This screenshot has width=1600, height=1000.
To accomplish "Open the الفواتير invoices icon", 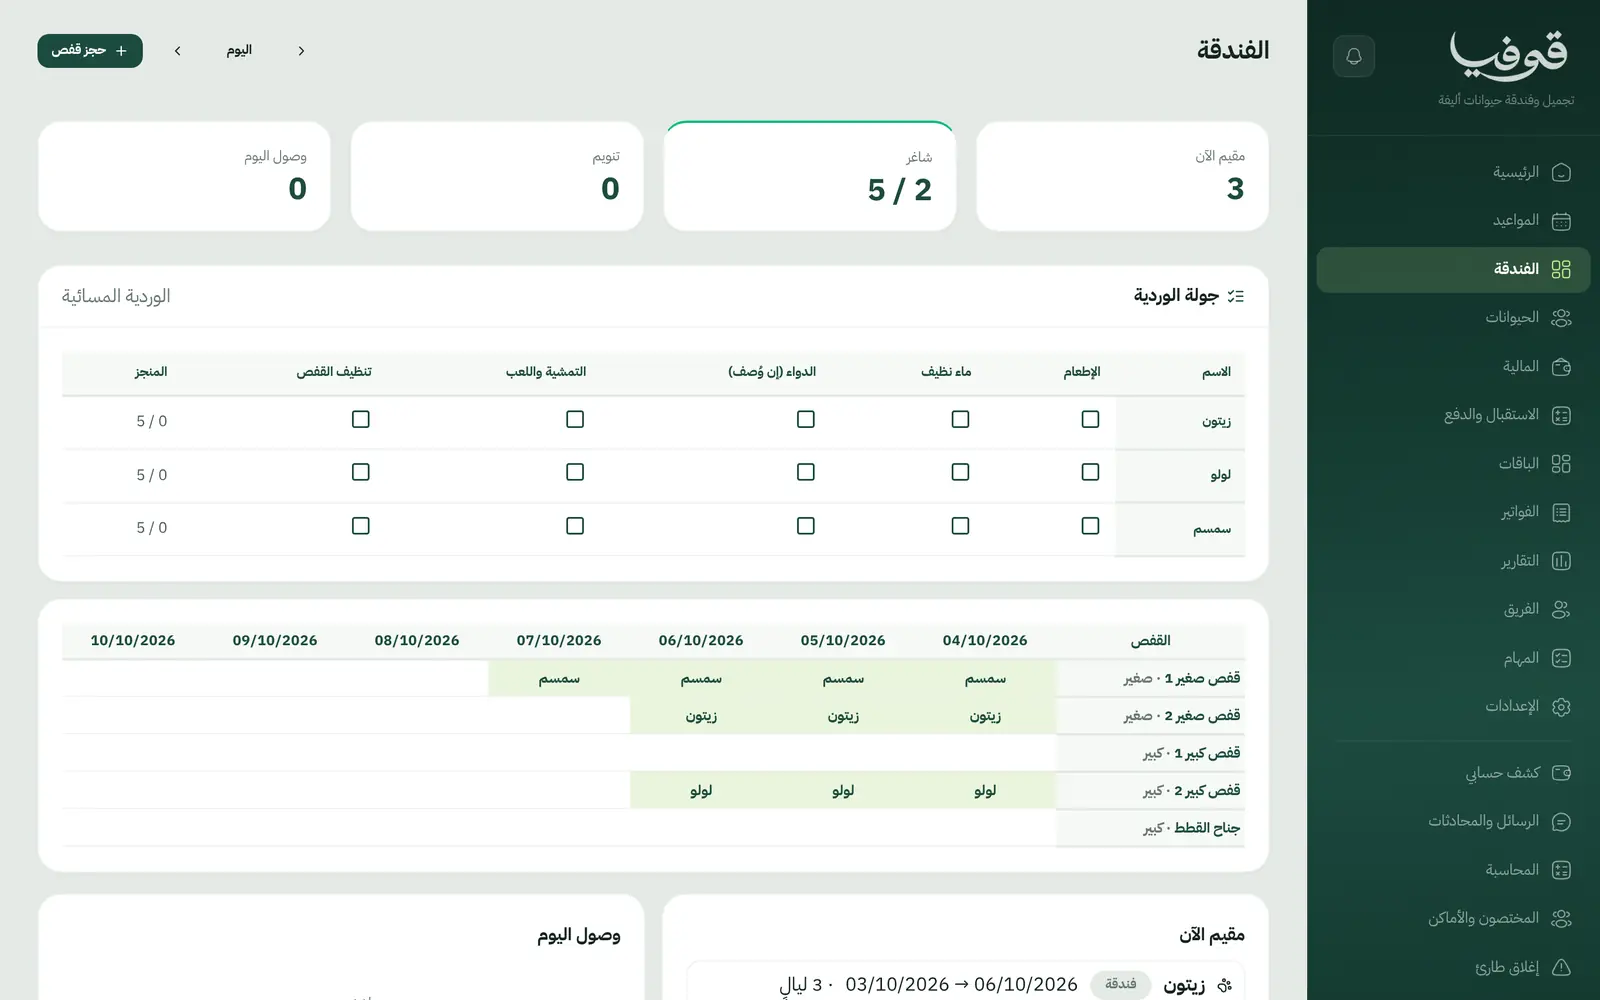I will (x=1561, y=513).
